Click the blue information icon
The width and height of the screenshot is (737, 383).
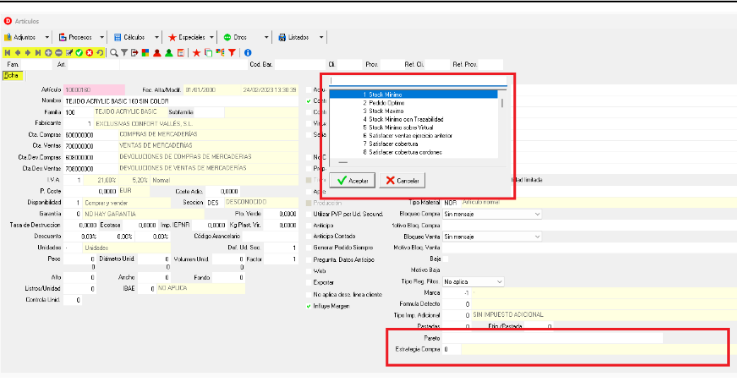point(248,53)
